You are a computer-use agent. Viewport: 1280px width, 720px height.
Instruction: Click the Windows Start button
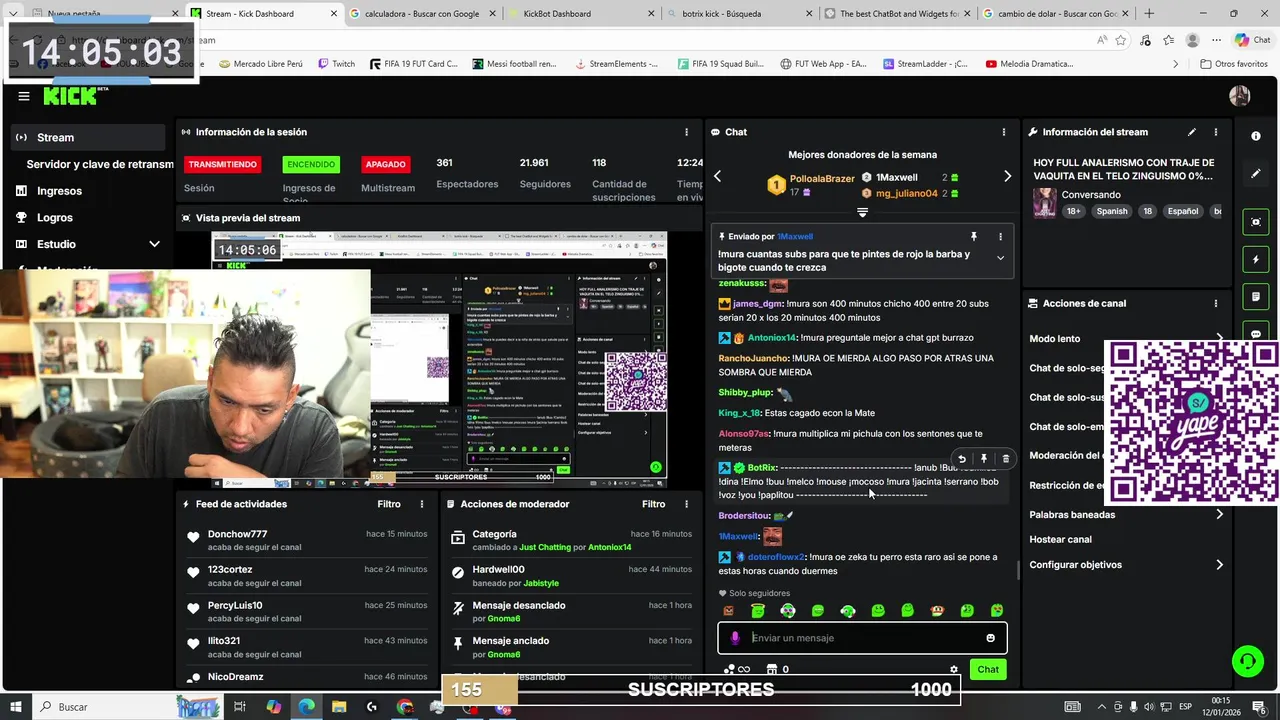click(16, 707)
